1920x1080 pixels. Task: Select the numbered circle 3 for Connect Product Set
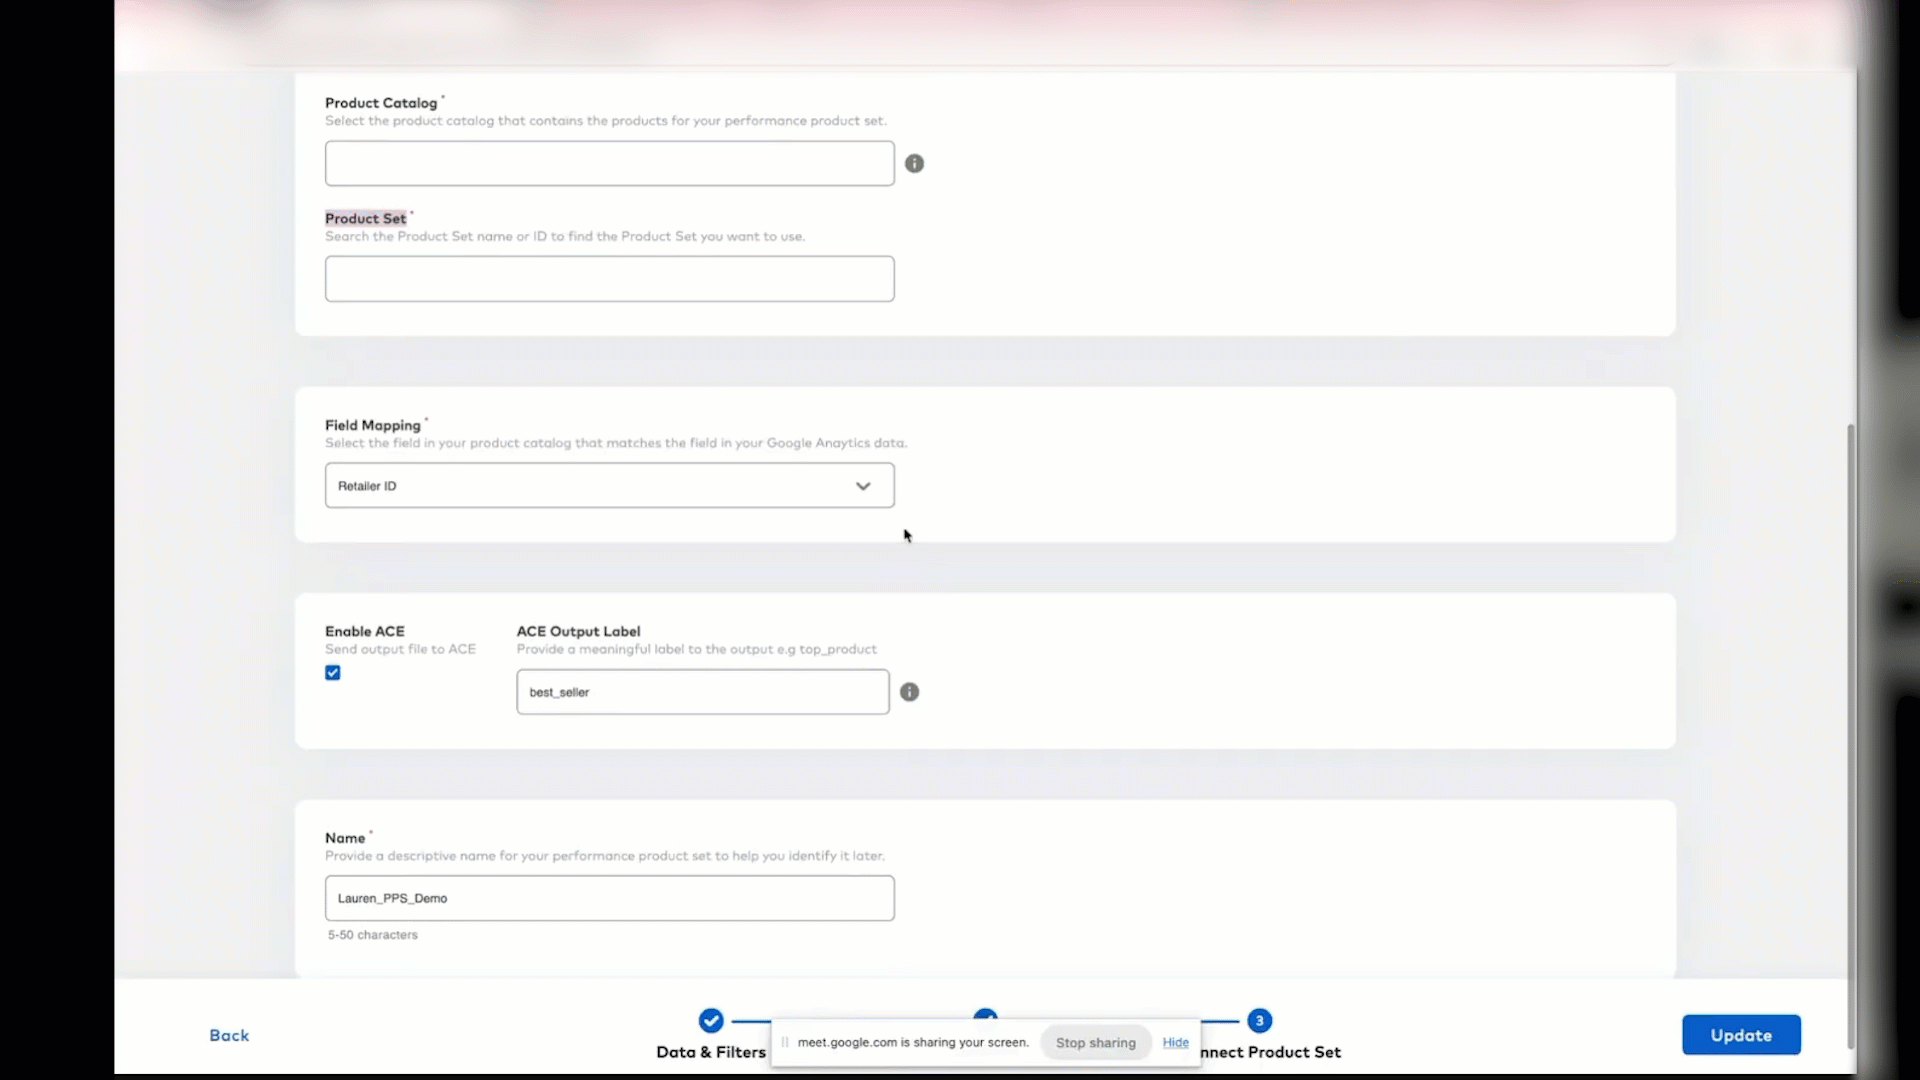point(1259,1020)
